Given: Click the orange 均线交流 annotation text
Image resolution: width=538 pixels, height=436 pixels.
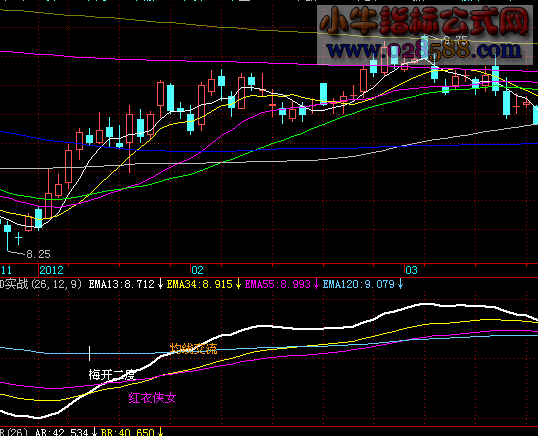Looking at the screenshot, I should (194, 349).
